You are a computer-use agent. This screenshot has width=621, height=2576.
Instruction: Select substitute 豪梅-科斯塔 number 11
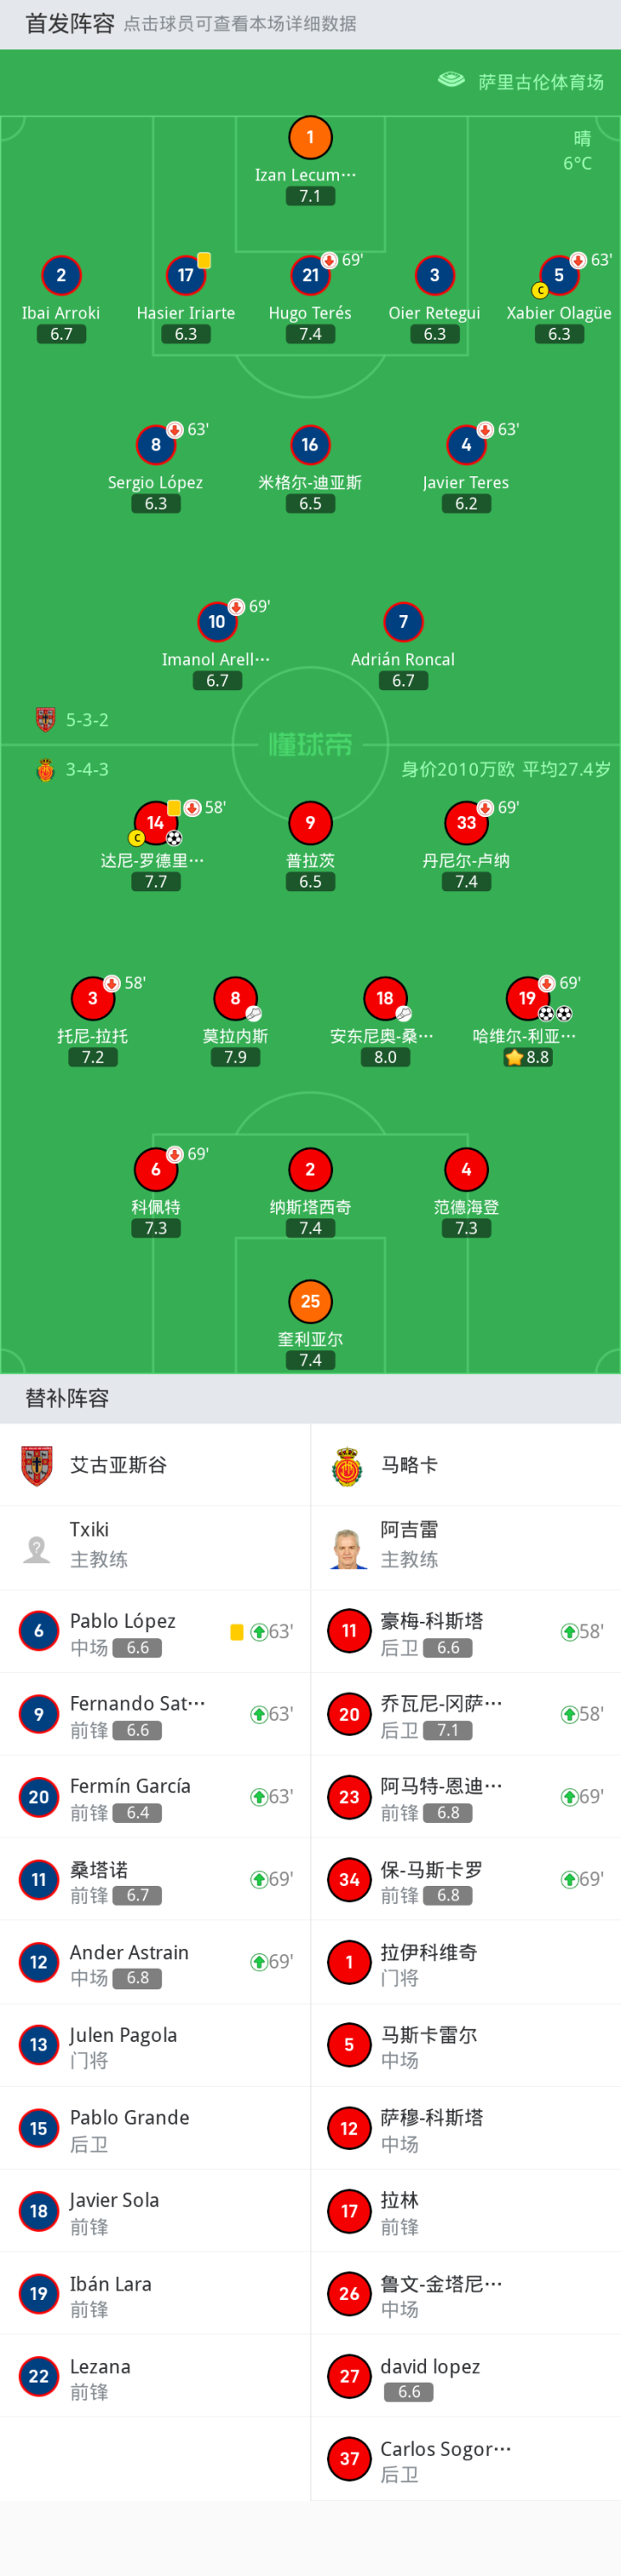(x=466, y=1631)
